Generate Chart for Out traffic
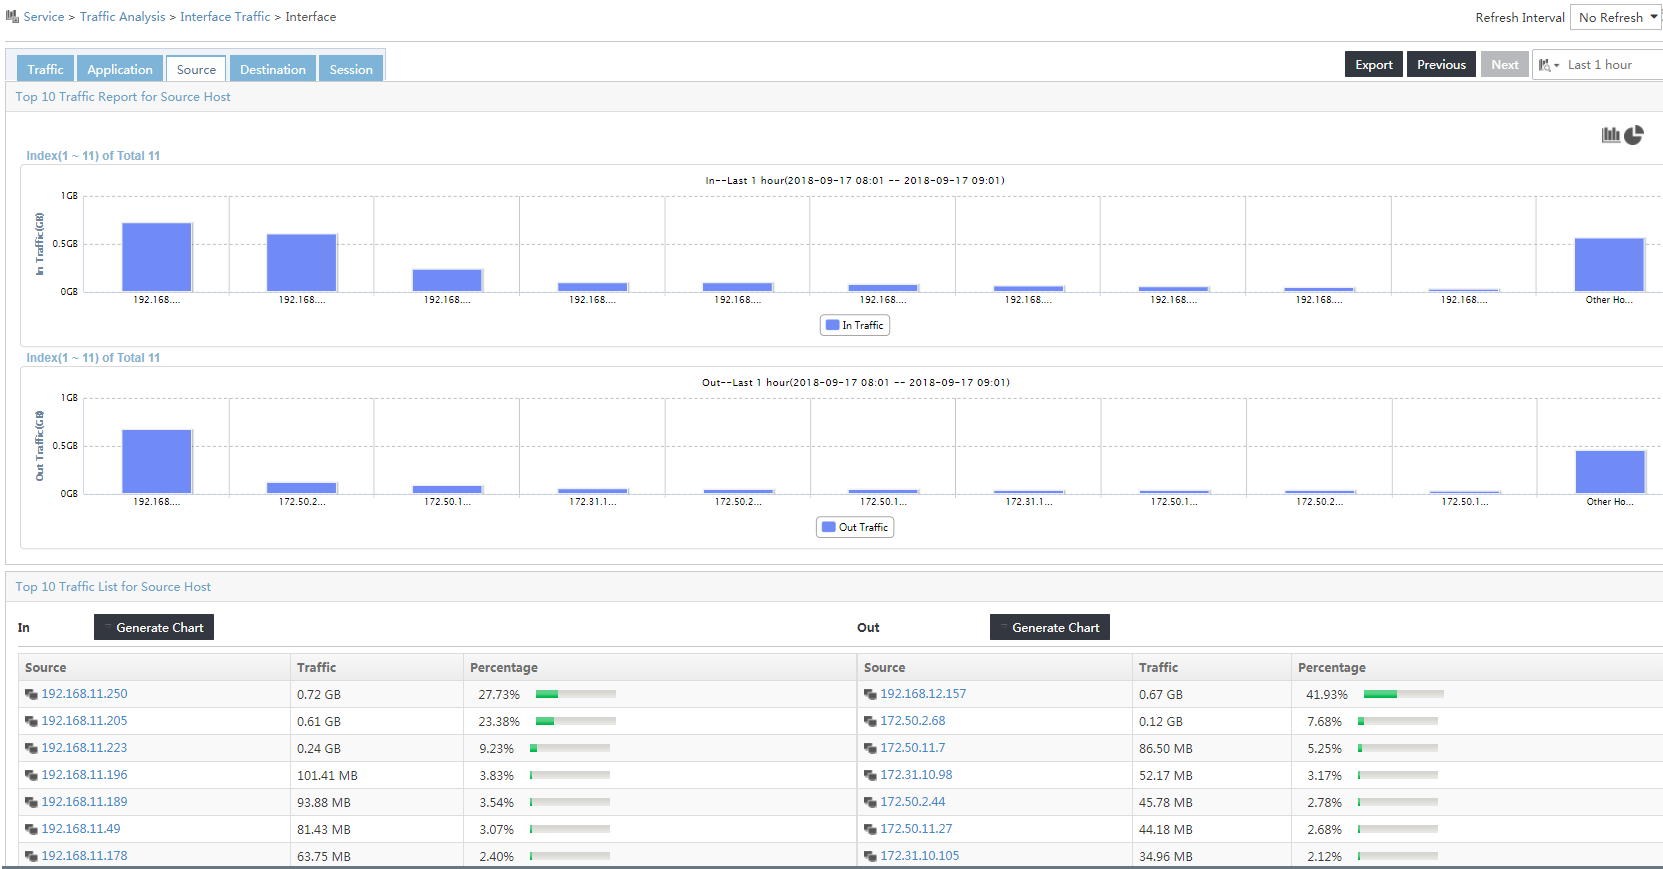Image resolution: width=1663 pixels, height=869 pixels. [x=1050, y=627]
